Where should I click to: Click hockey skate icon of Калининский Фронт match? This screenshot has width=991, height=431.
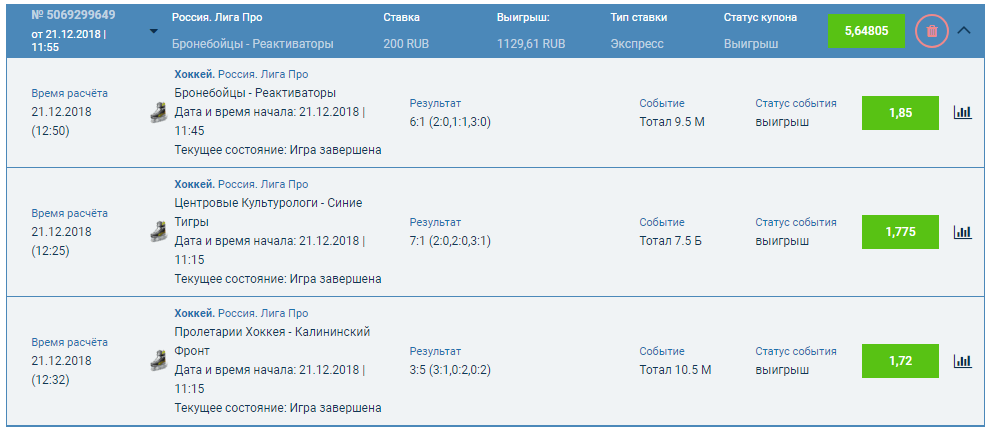tap(158, 361)
